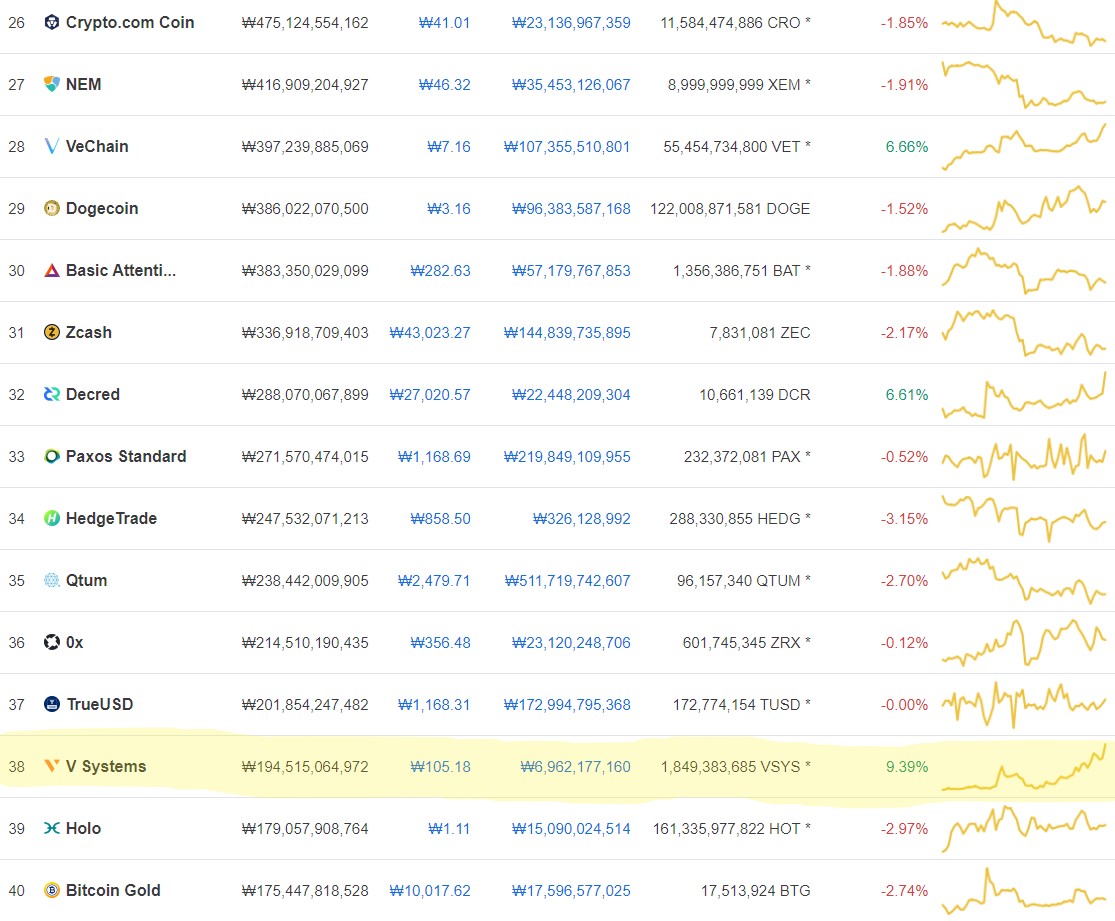
Task: Click Zcash price ₩43,023.27
Action: point(430,332)
